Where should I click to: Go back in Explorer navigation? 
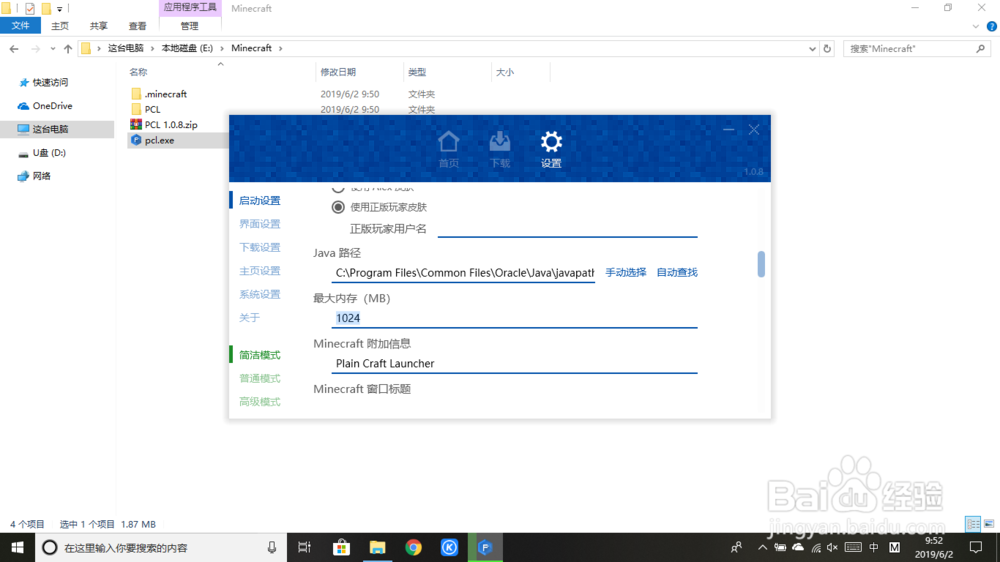14,48
